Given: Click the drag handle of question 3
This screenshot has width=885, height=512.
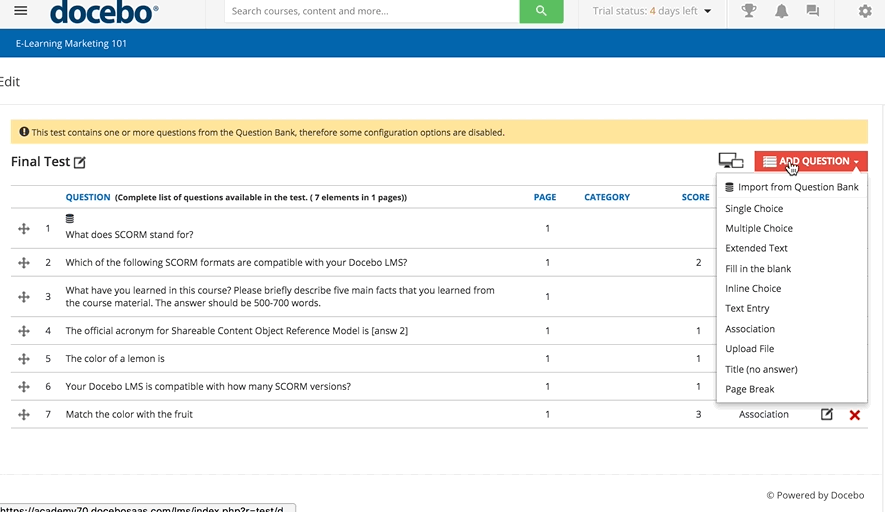Looking at the screenshot, I should (24, 296).
